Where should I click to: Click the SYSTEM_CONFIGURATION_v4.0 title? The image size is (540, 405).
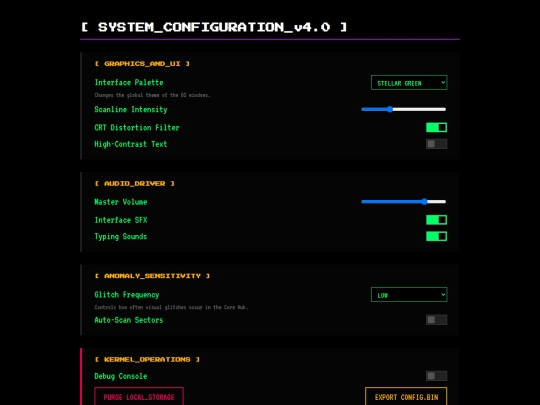(x=214, y=27)
